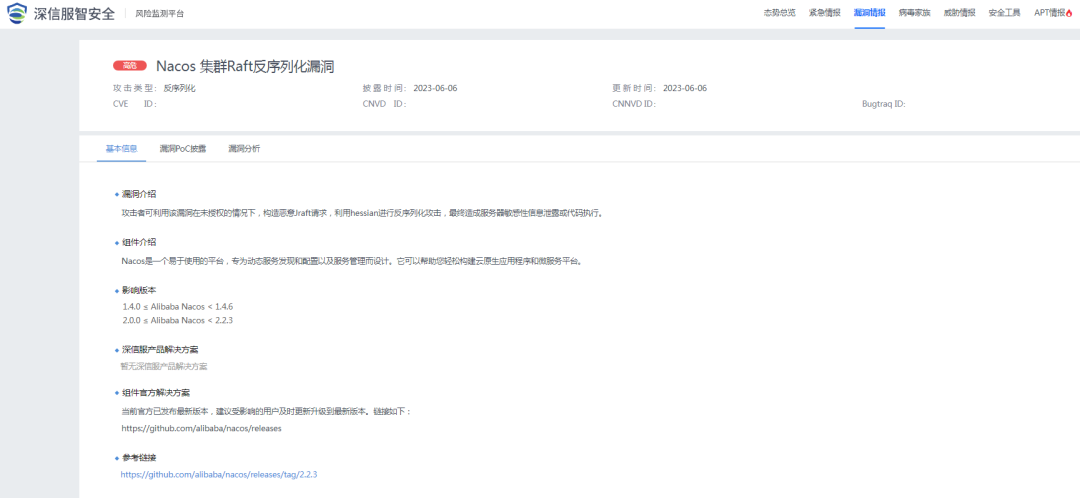Image resolution: width=1080 pixels, height=498 pixels.
Task: Switch to the 漏洞PoC披露 tab
Action: [183, 148]
